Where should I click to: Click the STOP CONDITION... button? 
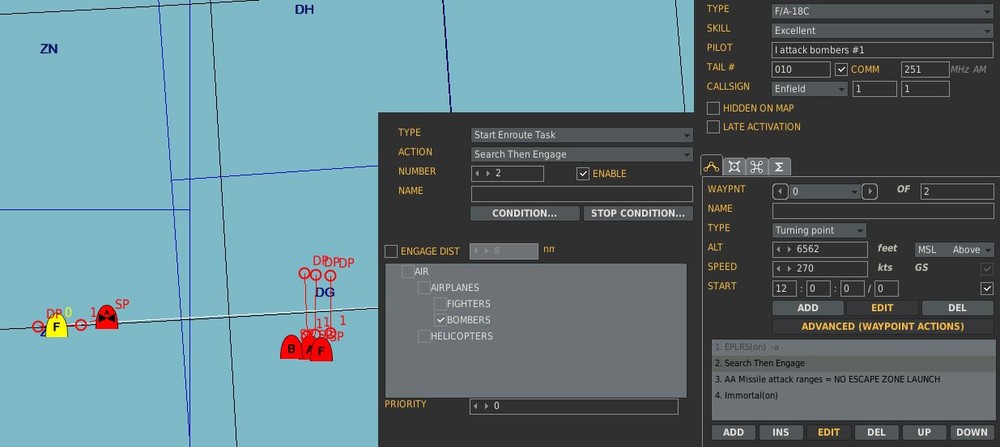coord(638,214)
